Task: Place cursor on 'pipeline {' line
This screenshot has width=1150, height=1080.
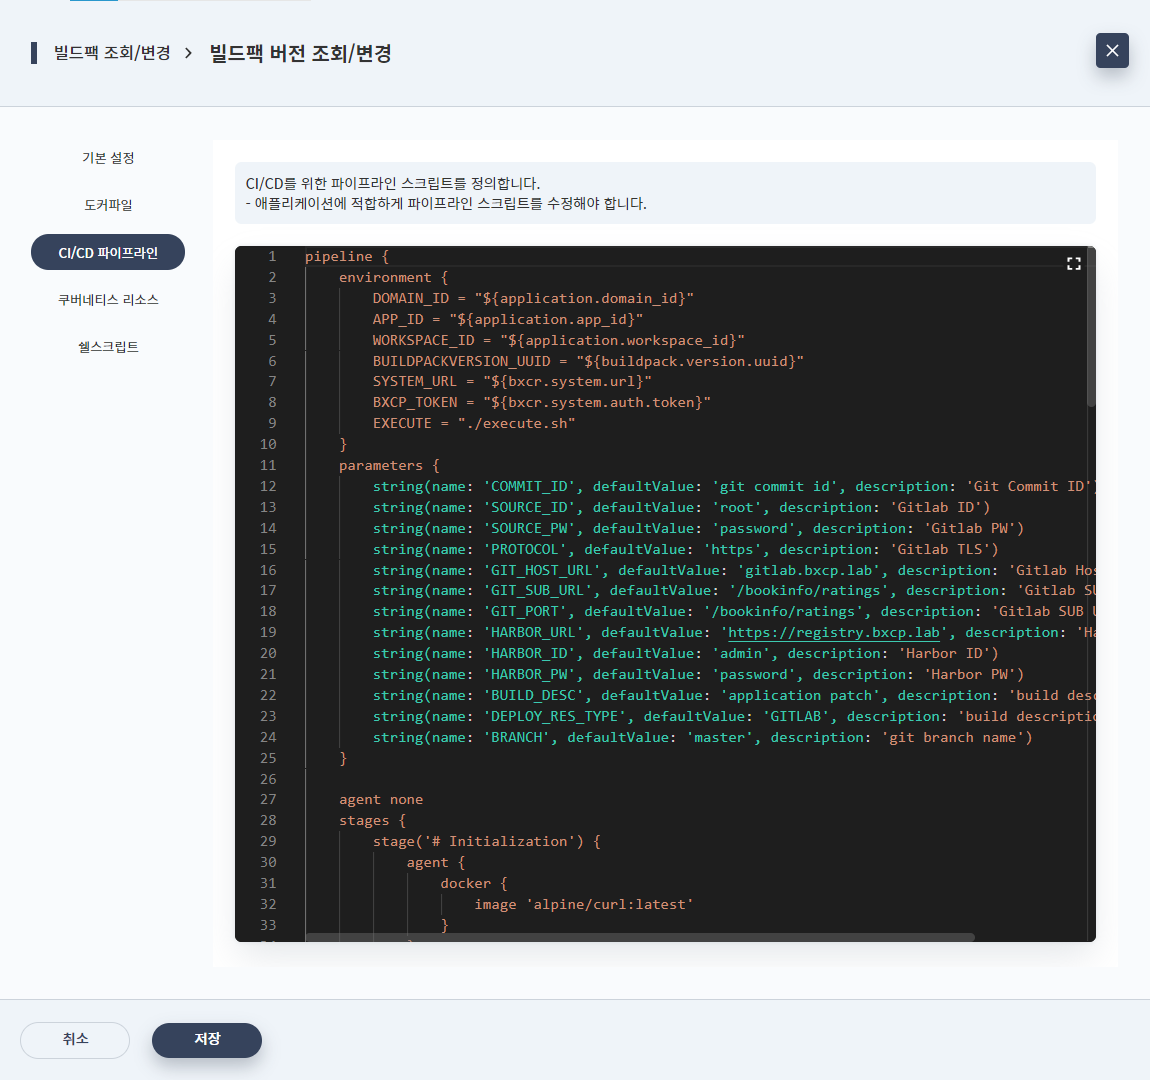Action: pos(347,257)
